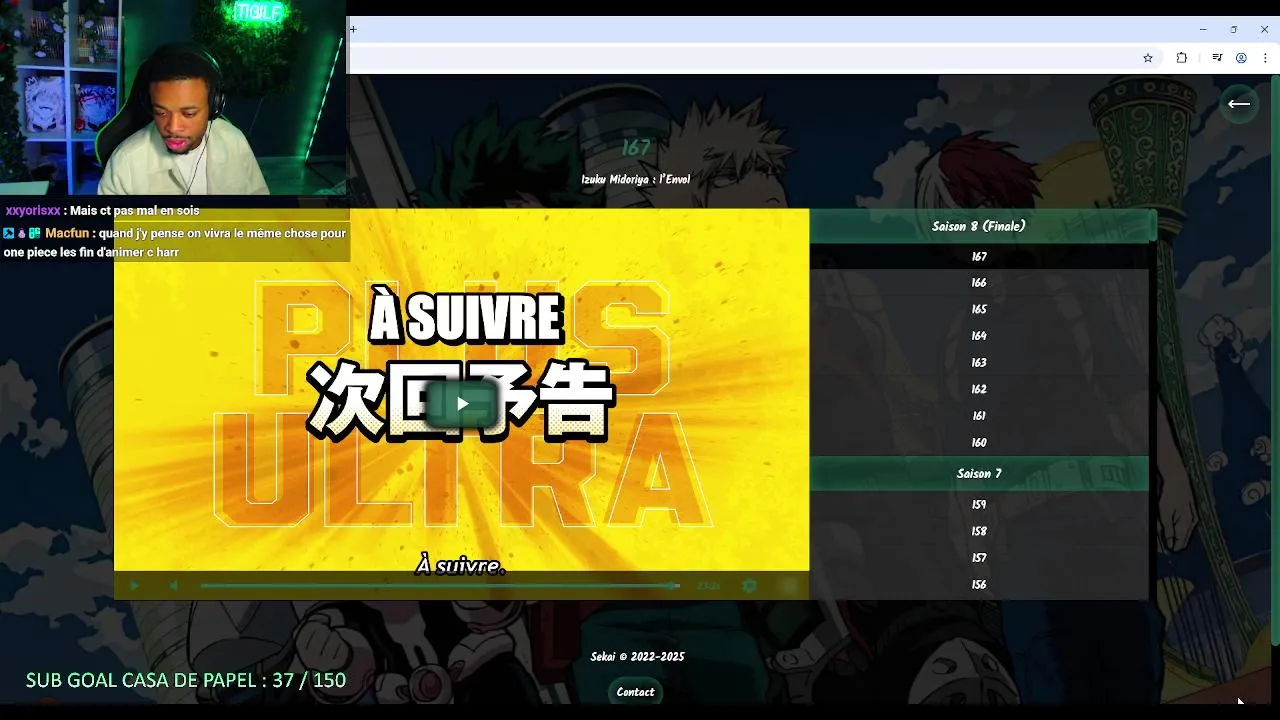
Task: Click the Contact button in footer
Action: pyautogui.click(x=635, y=692)
